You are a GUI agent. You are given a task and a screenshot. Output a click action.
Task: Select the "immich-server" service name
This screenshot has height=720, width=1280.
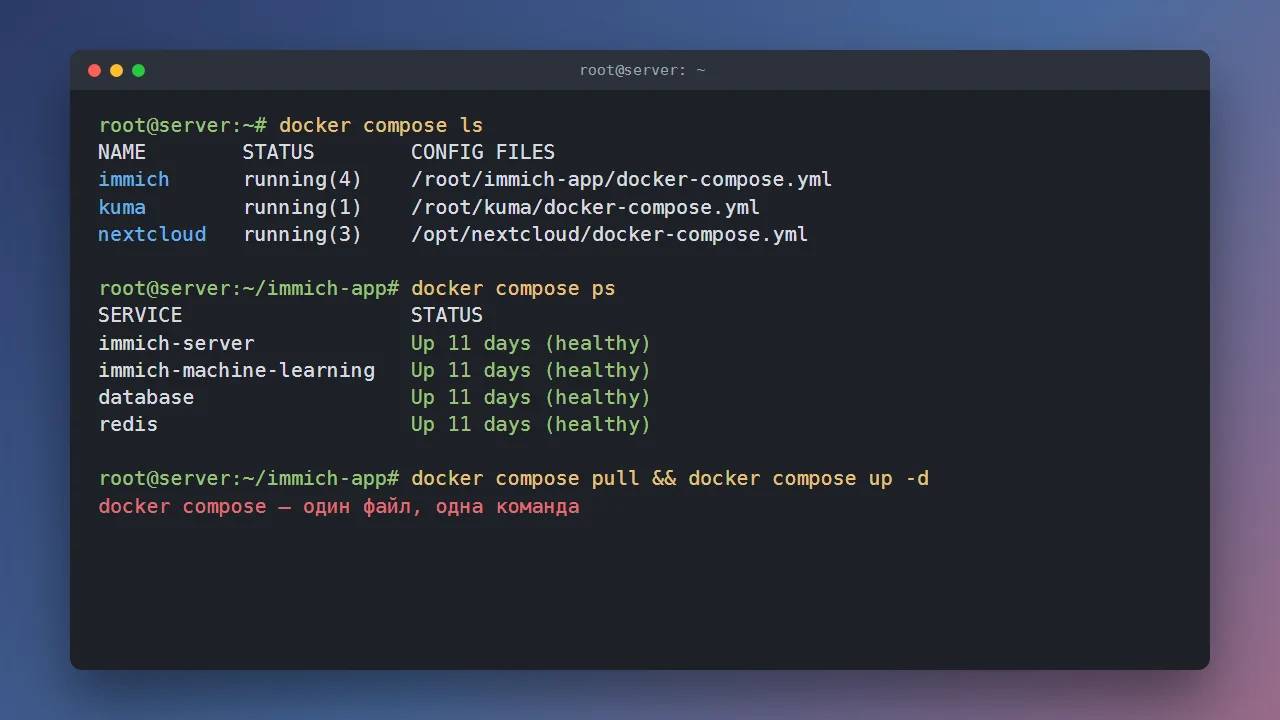pos(176,343)
